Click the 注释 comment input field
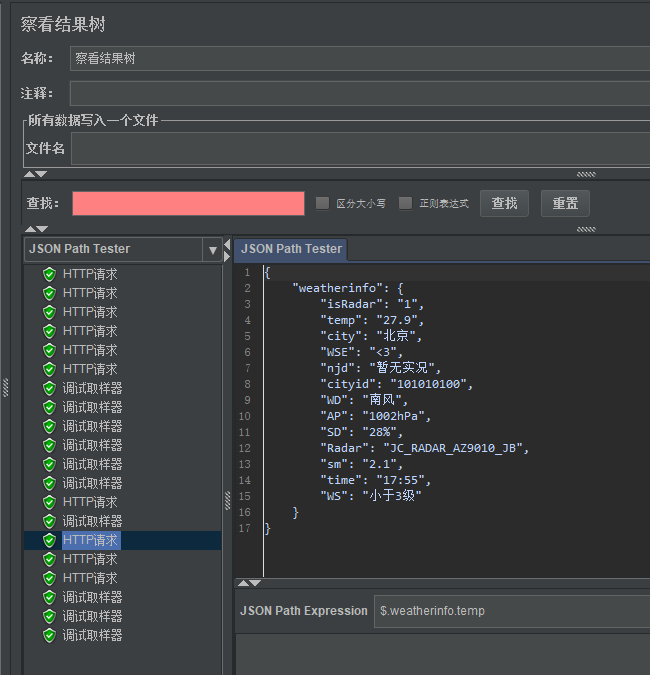 [x=360, y=93]
